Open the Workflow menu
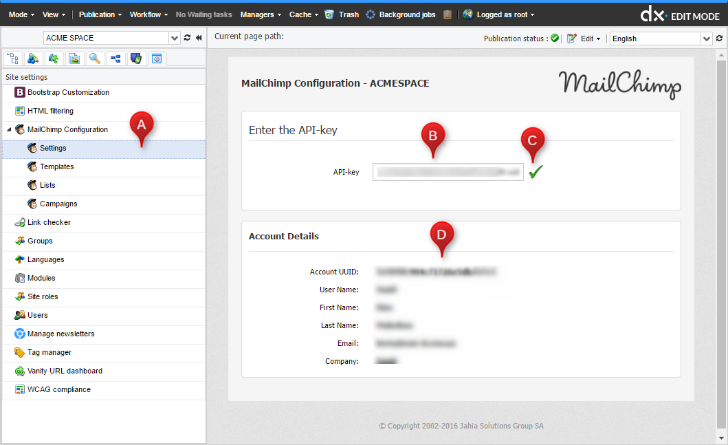 [149, 15]
